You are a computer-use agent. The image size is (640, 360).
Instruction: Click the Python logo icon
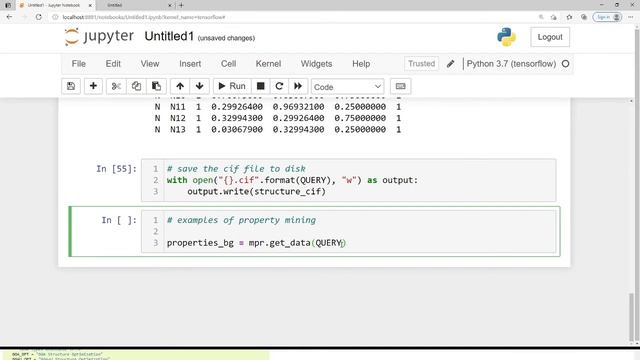pyautogui.click(x=507, y=37)
